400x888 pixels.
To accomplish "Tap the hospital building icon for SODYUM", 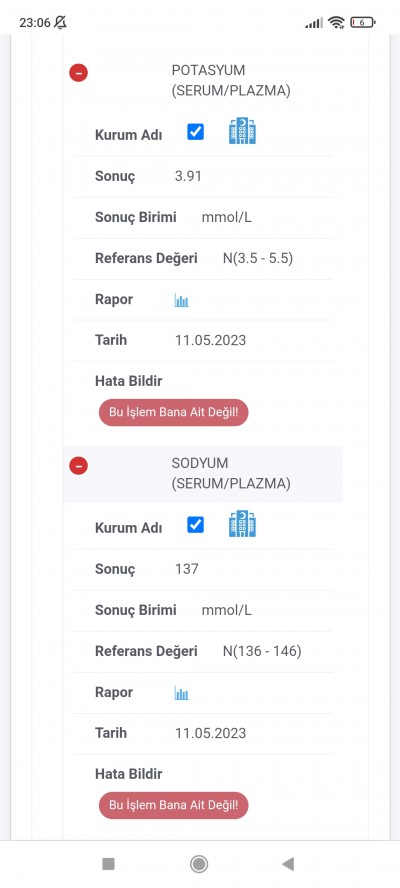I will [x=242, y=524].
